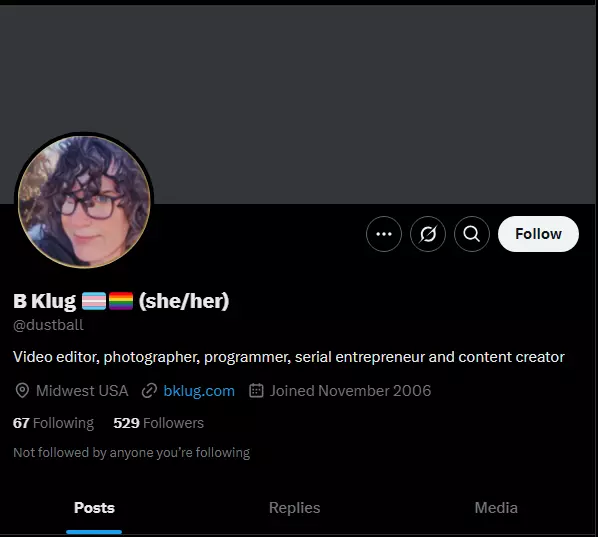Click the transgender flag emoji in name
Screen dimensions: 598x537
(x=94, y=301)
